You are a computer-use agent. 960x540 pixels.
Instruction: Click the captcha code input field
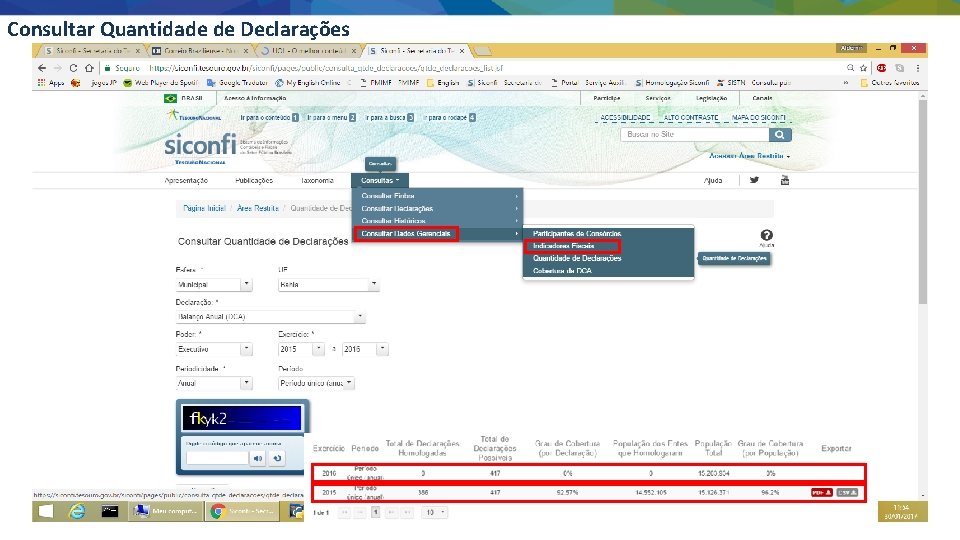coord(217,458)
